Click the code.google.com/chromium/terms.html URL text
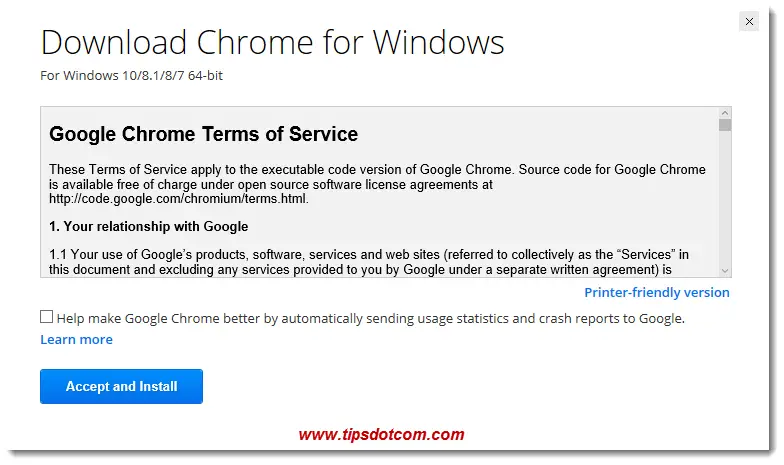This screenshot has width=784, height=465. pyautogui.click(x=178, y=199)
